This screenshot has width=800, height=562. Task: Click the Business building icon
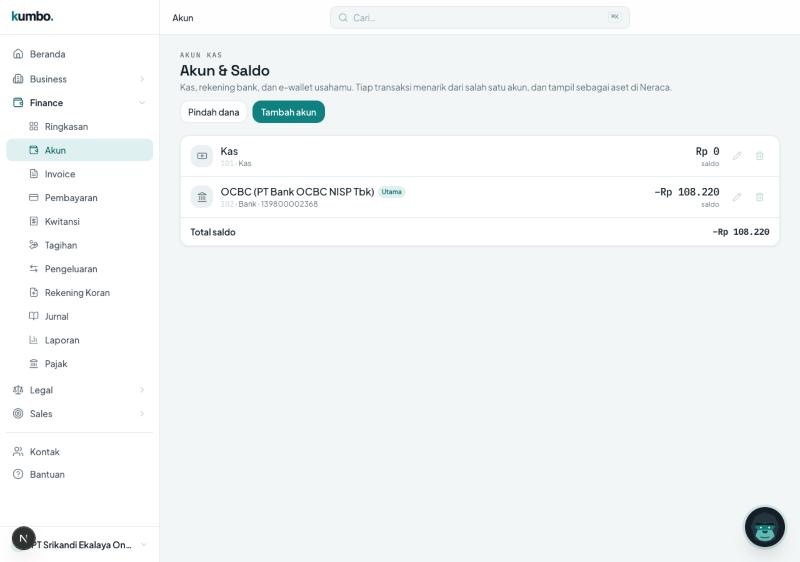(18, 79)
